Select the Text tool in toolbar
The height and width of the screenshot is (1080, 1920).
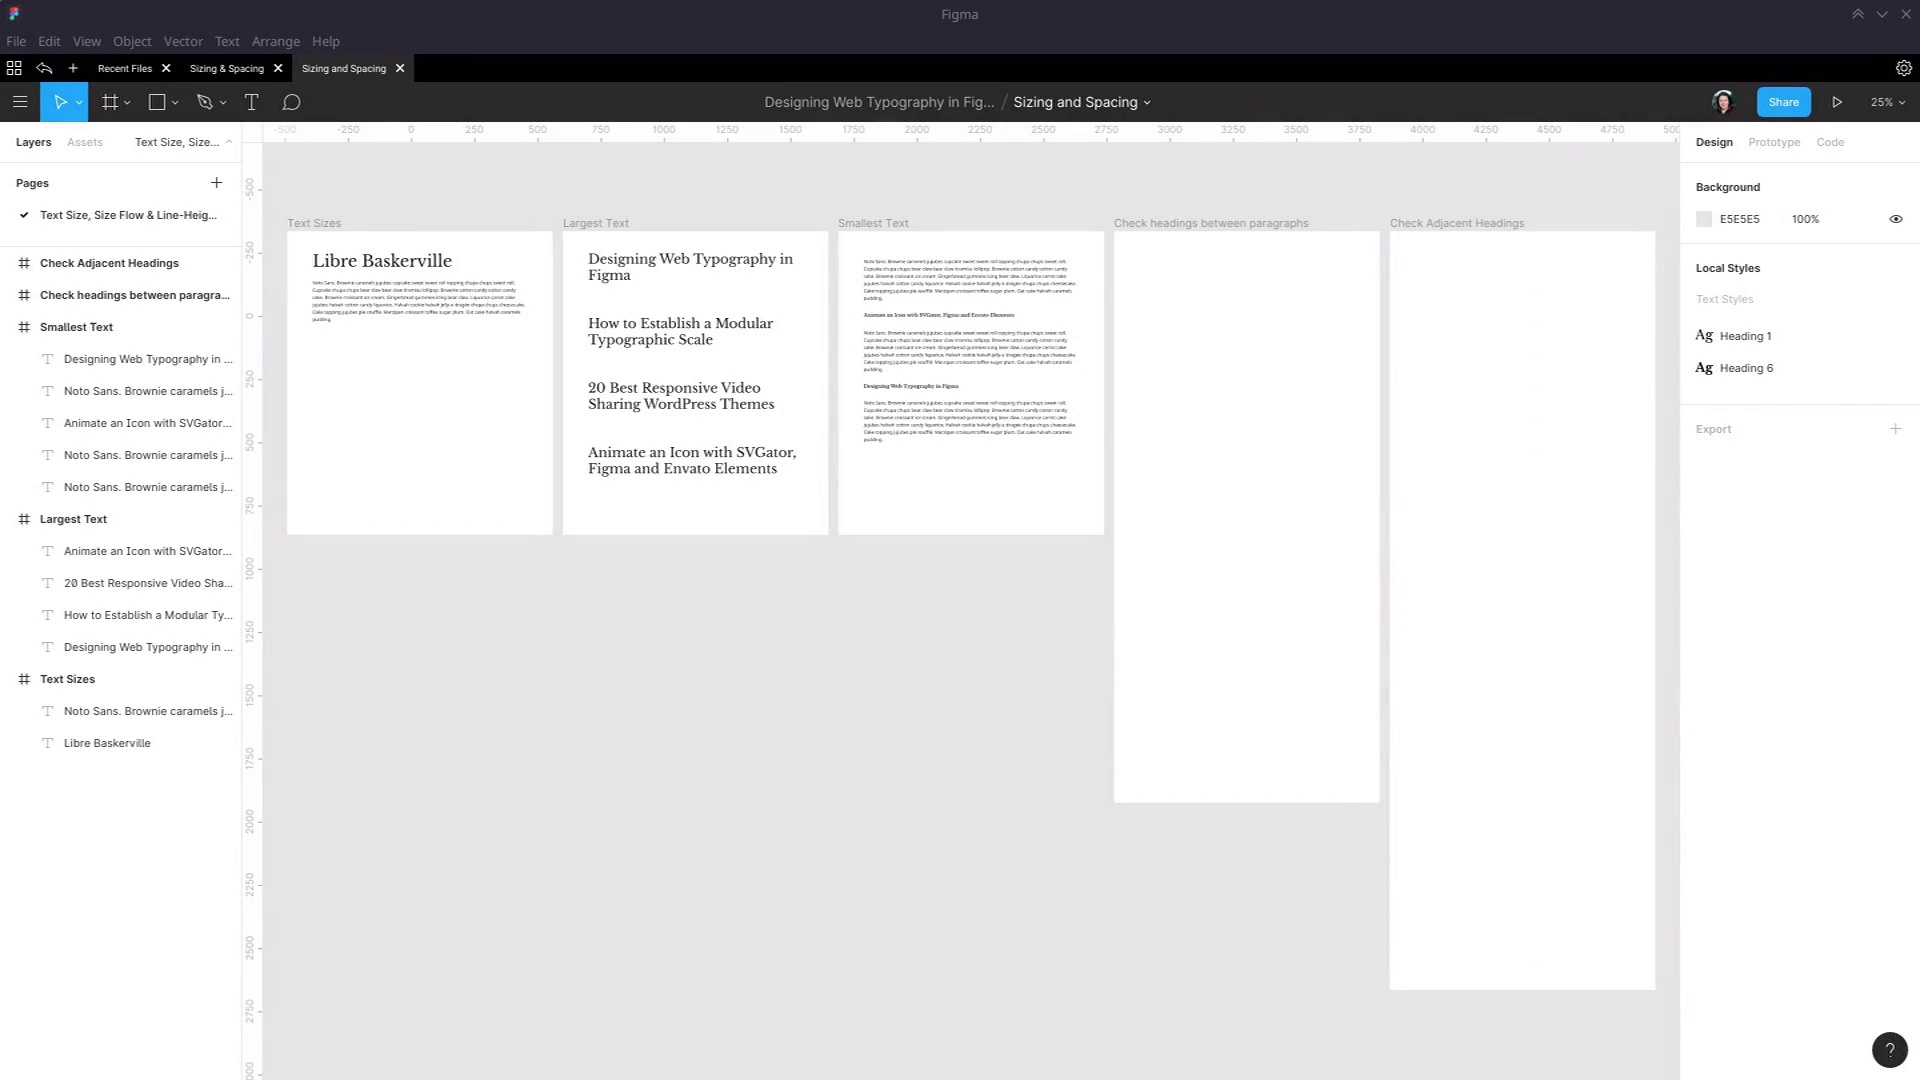click(251, 102)
